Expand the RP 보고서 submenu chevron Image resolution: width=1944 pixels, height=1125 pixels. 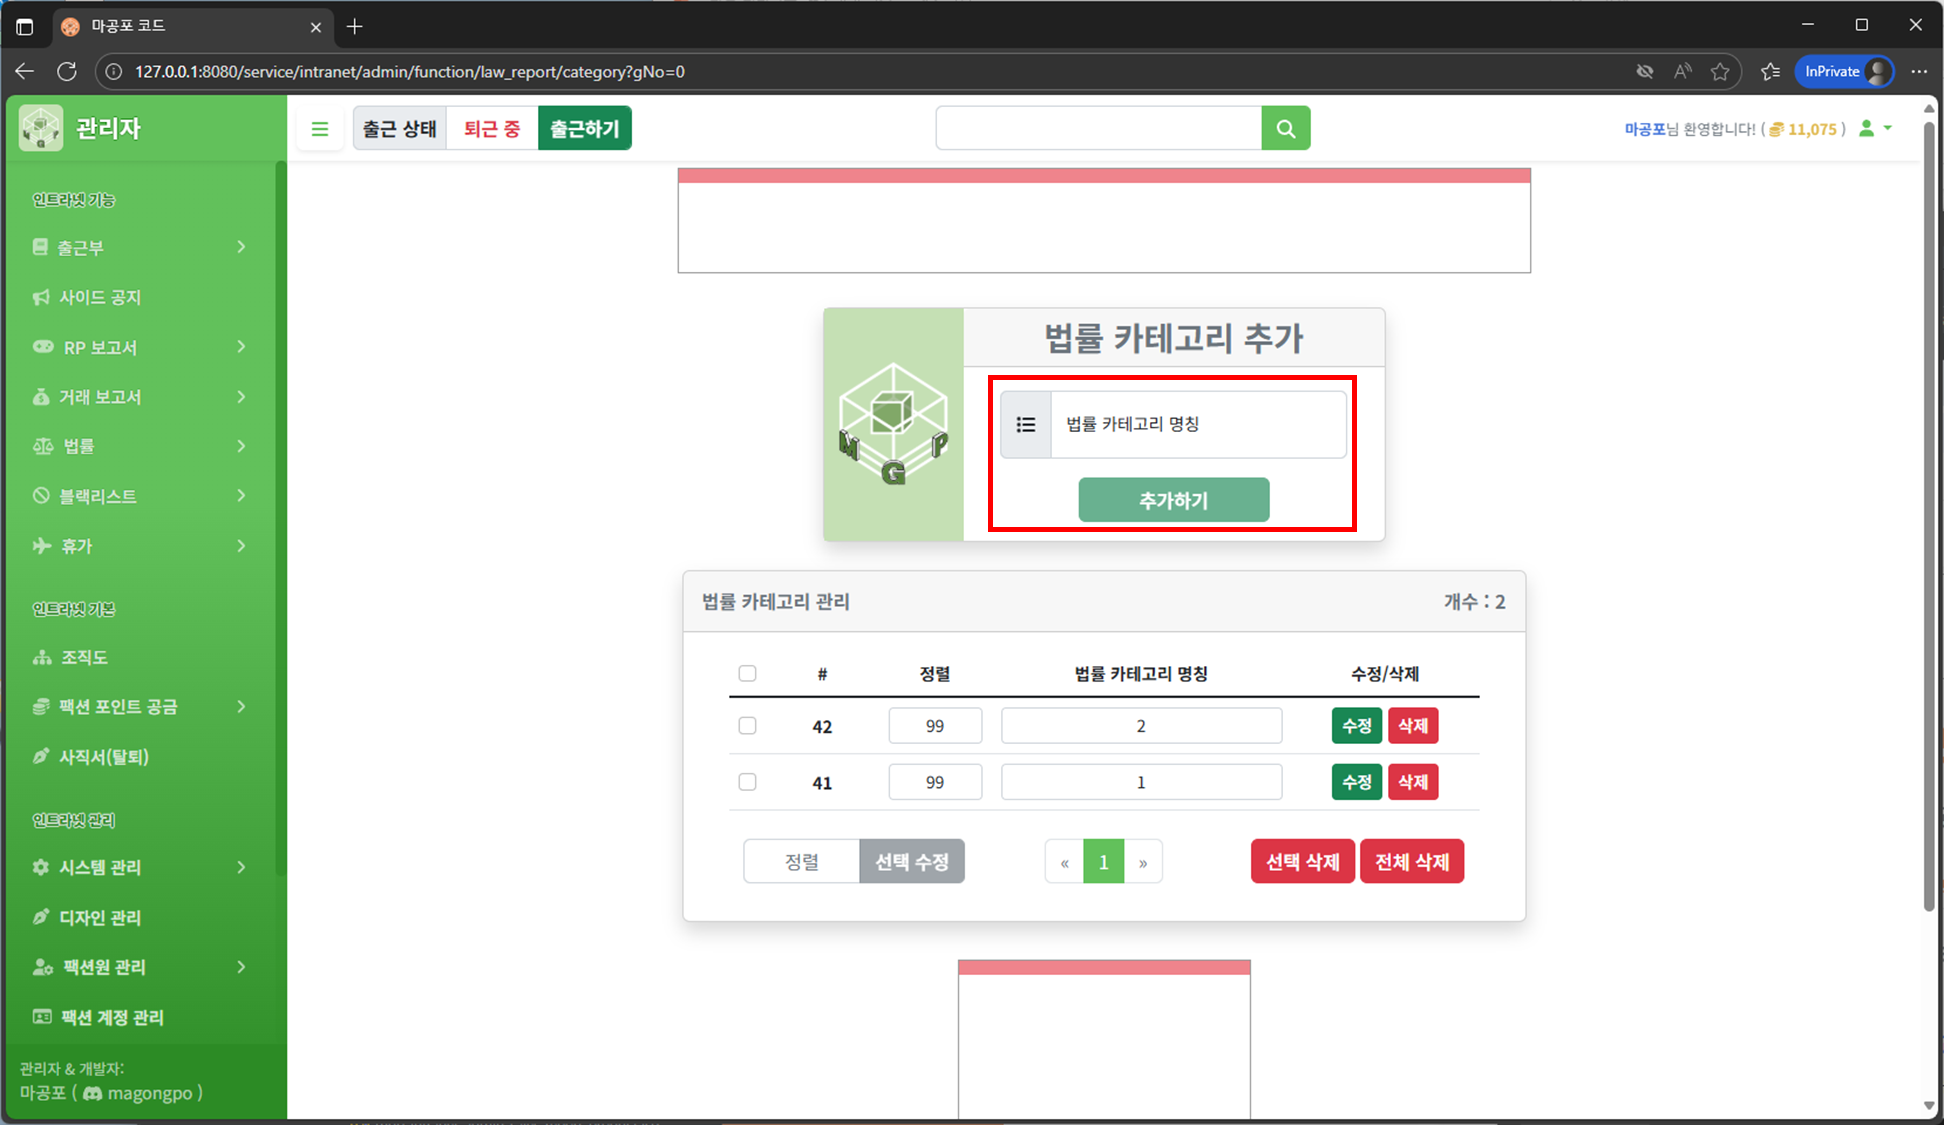click(x=241, y=347)
